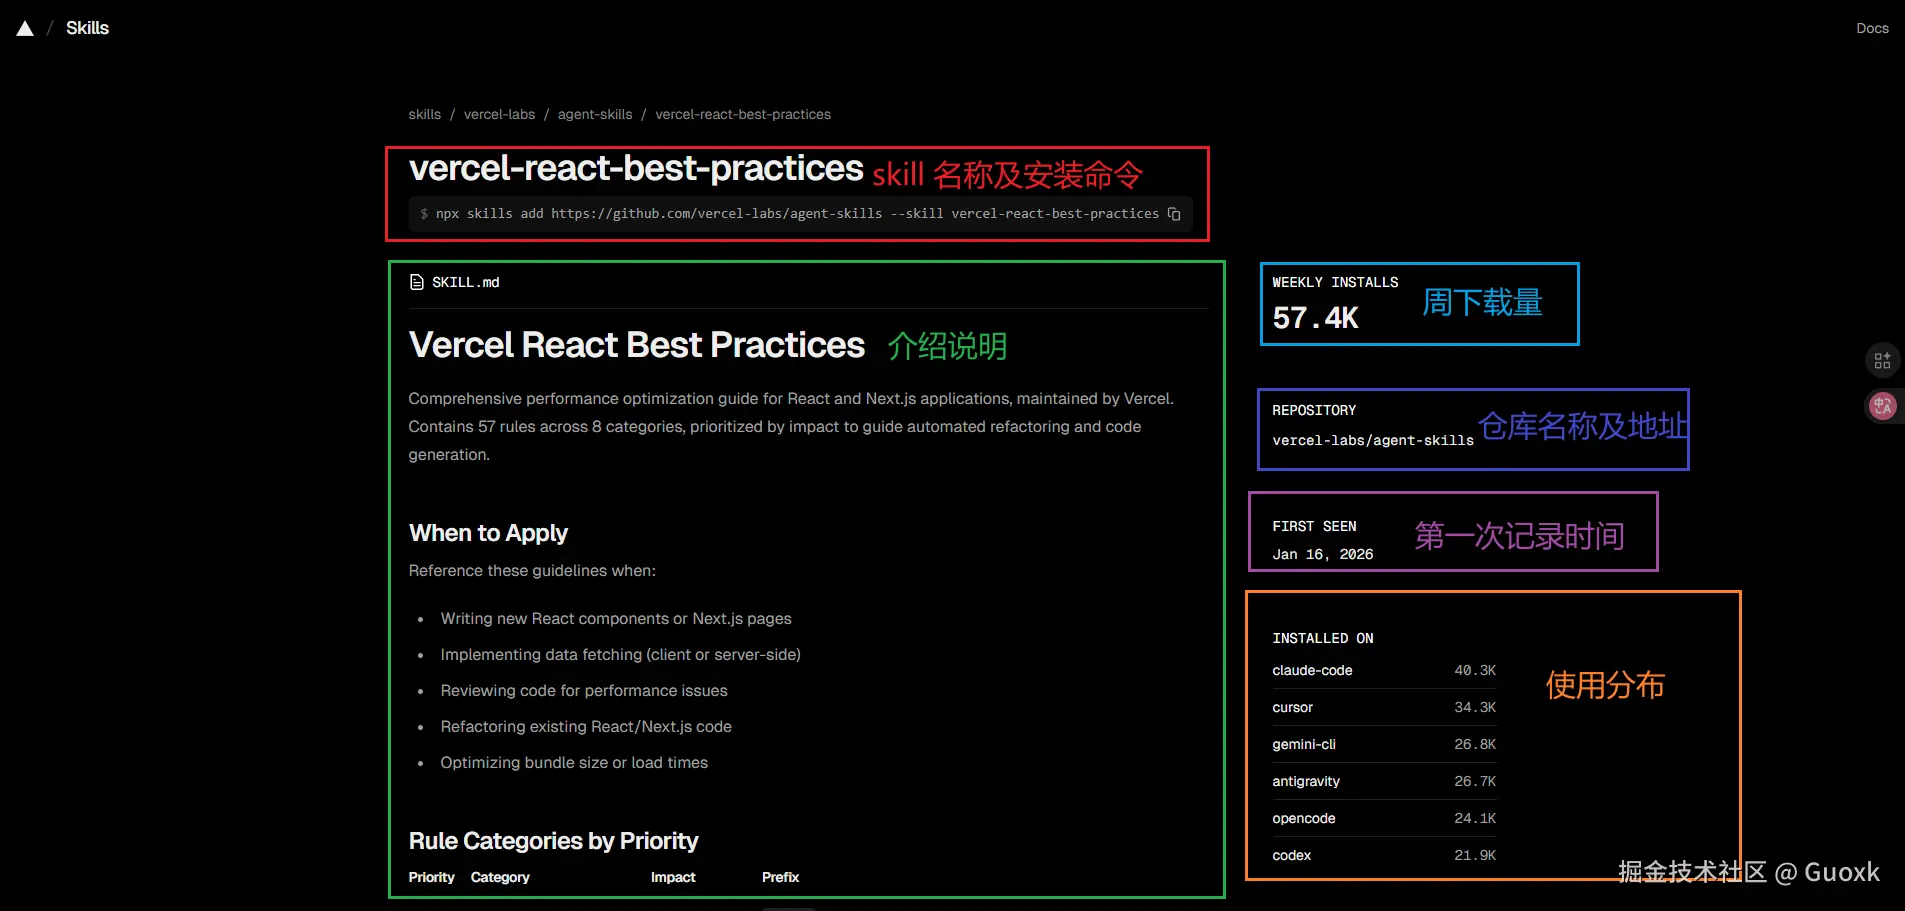Click the 34.3K cursor install count
Screen dimensions: 1905x911
tap(1475, 707)
